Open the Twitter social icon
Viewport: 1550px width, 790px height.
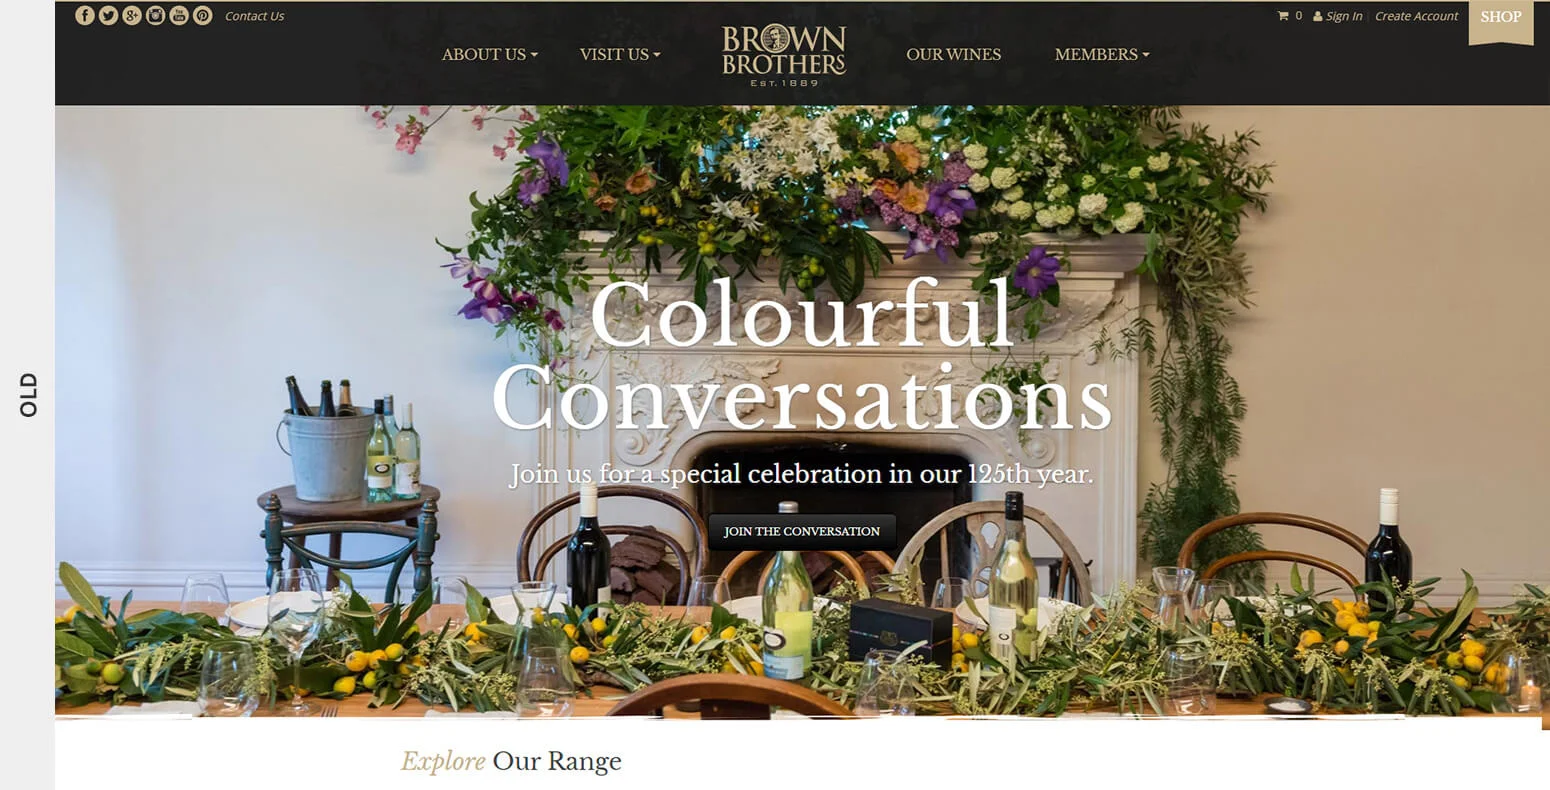click(x=108, y=15)
